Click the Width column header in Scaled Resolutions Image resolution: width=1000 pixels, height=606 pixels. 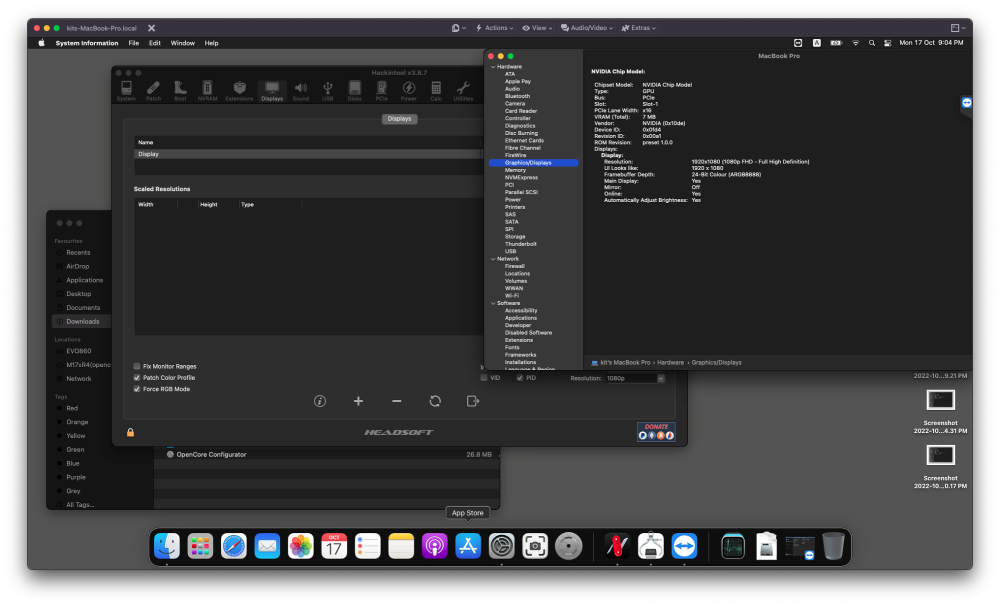click(x=145, y=205)
